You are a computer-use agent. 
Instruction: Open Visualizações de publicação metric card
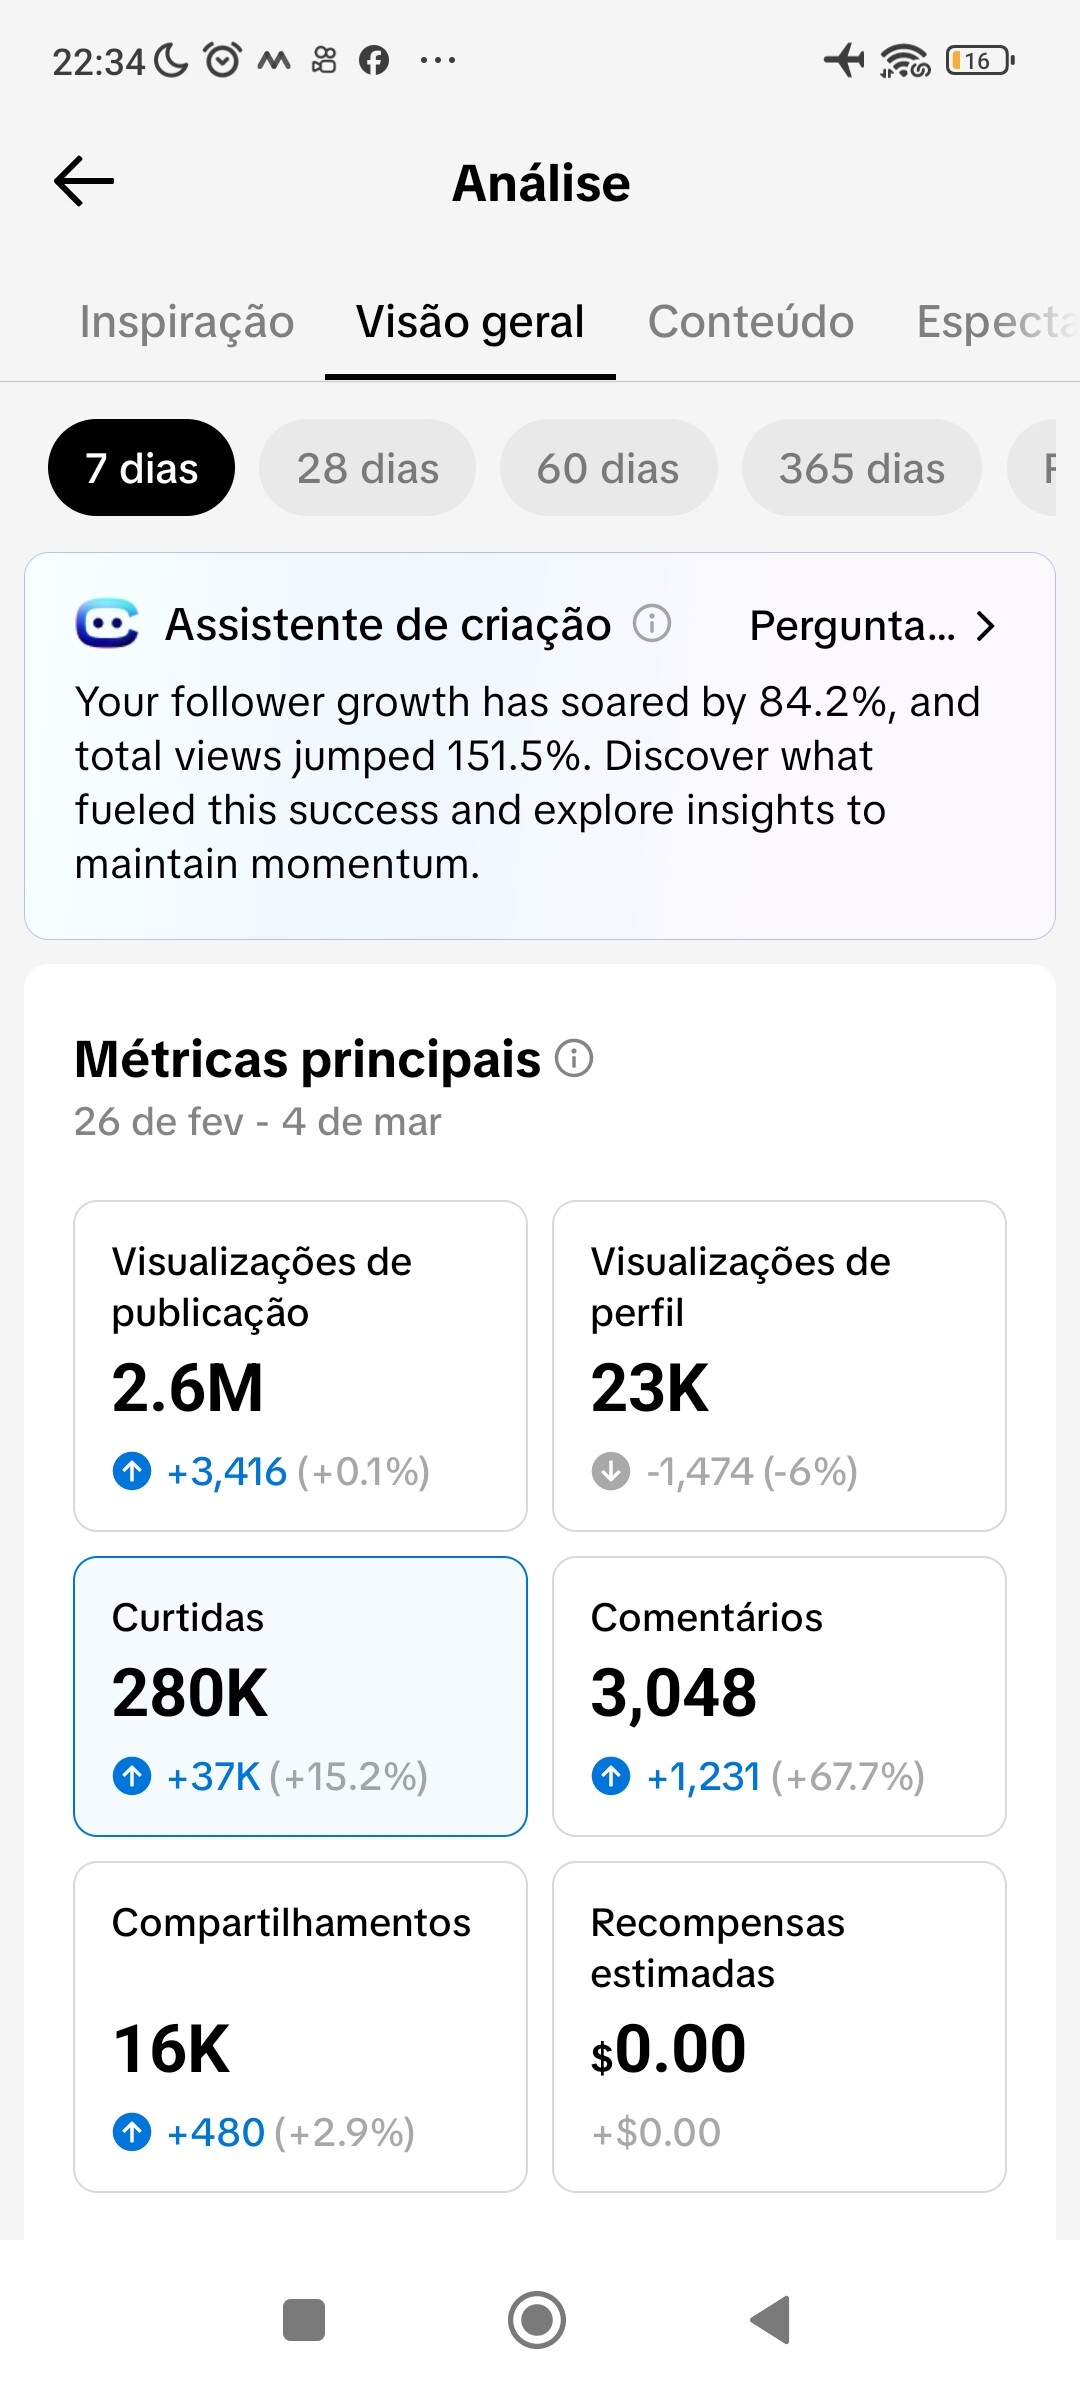click(x=300, y=1365)
